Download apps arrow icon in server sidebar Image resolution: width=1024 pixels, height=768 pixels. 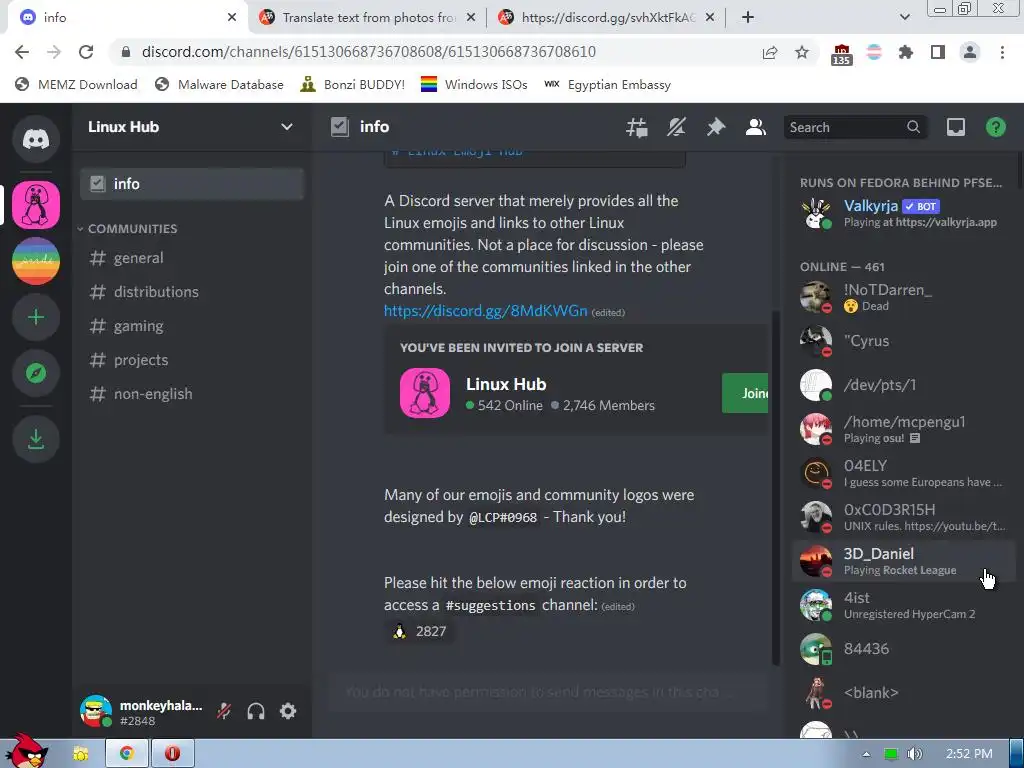click(x=36, y=439)
